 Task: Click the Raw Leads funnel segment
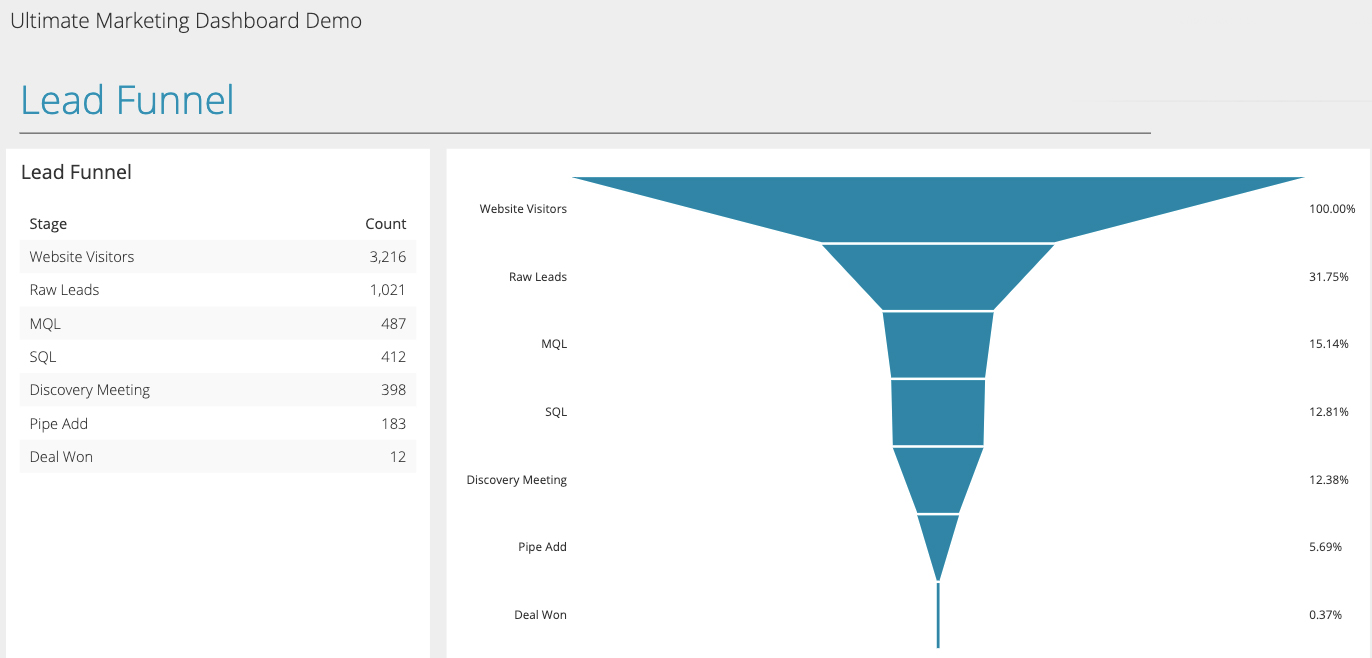[x=938, y=277]
